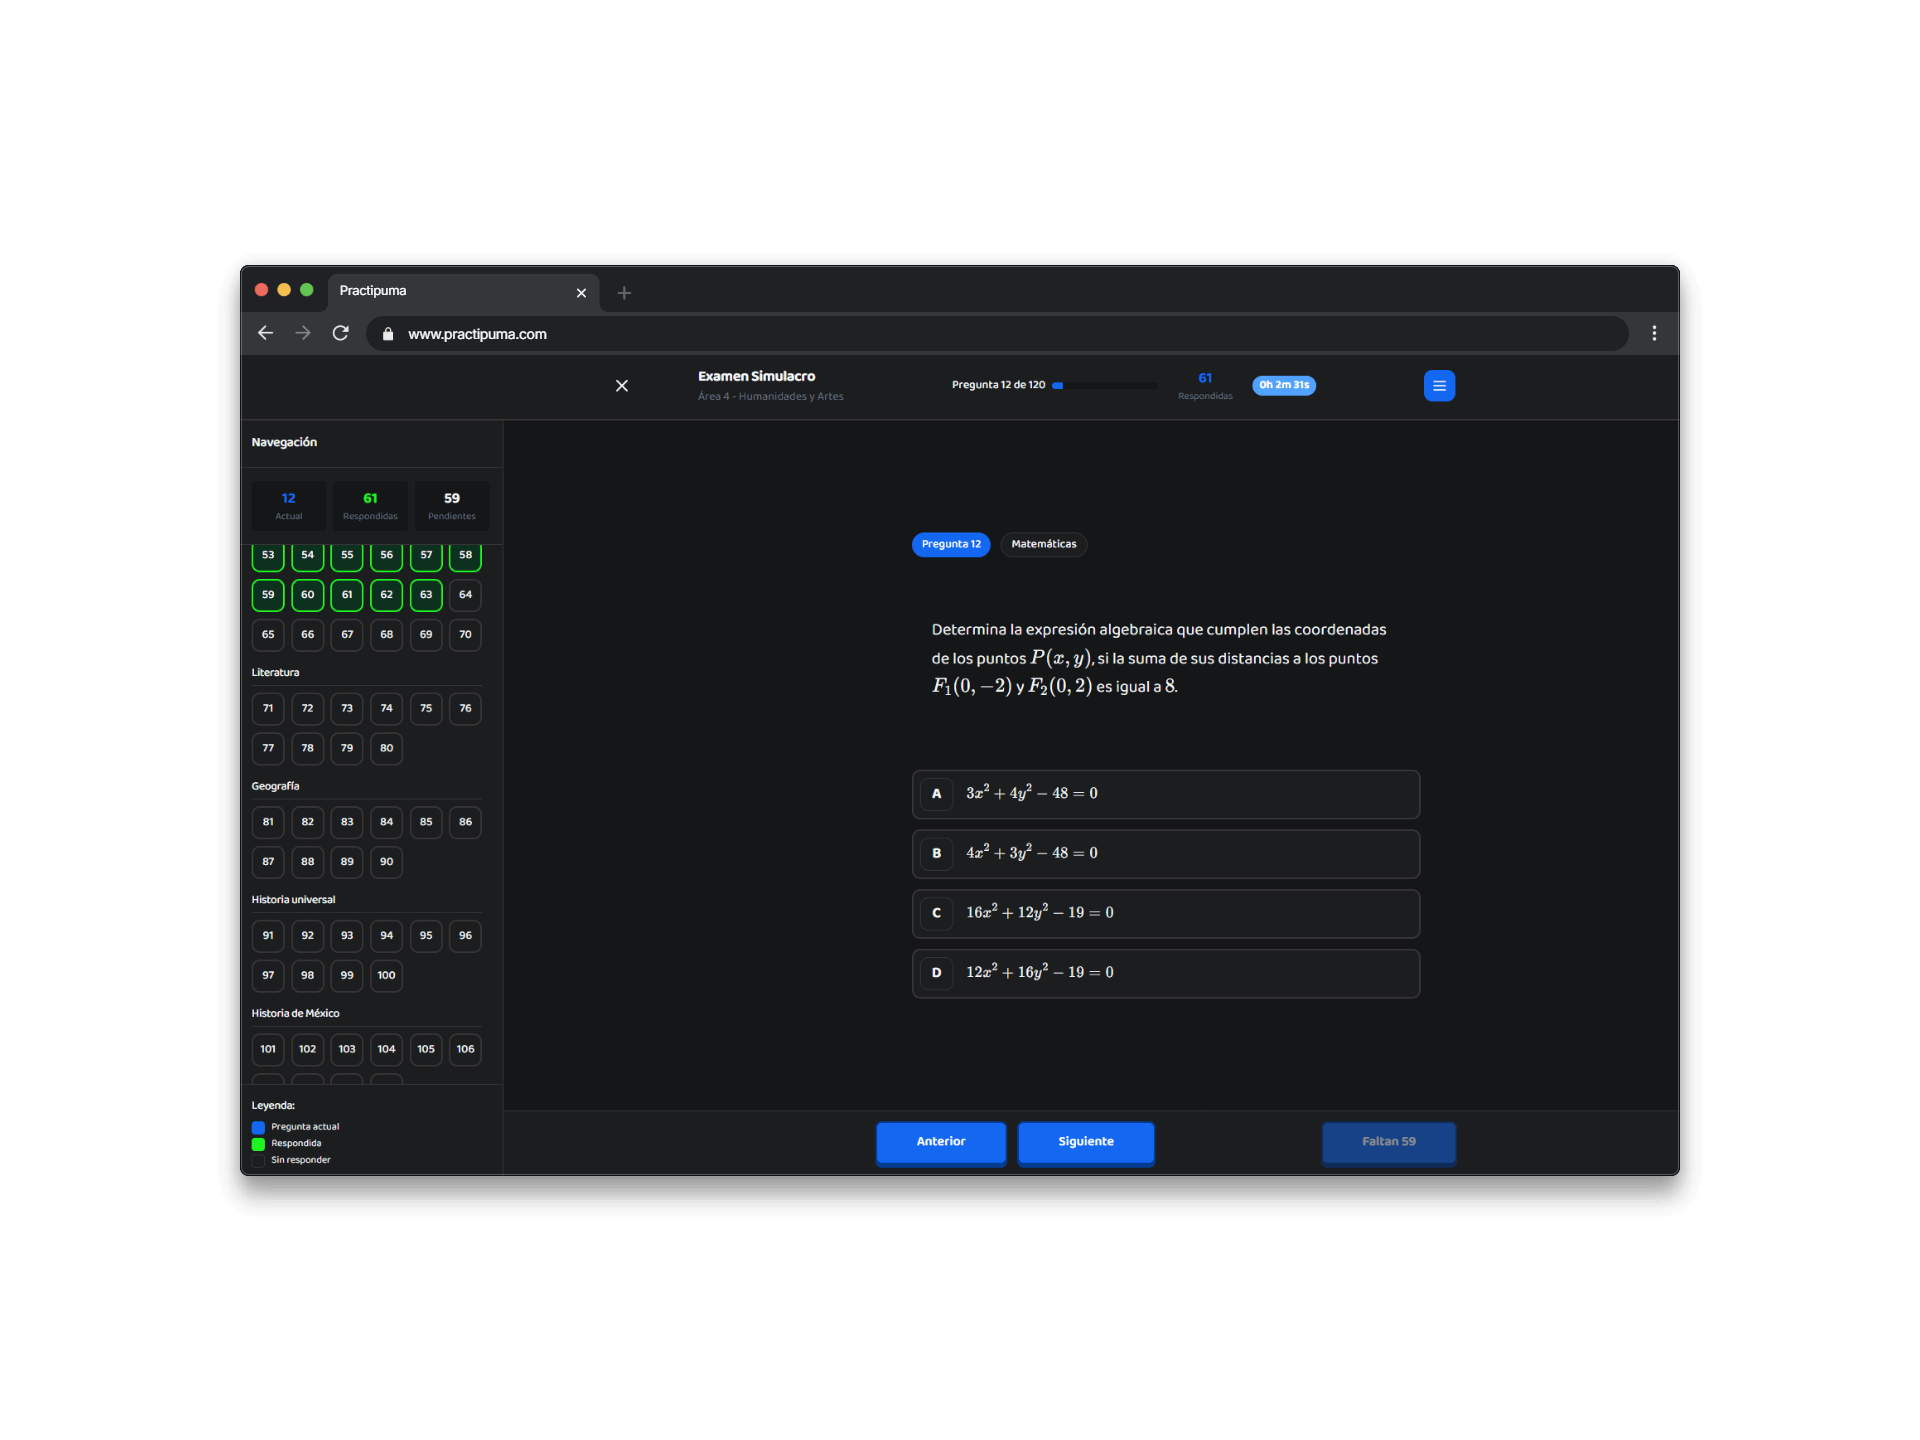
Task: Click the blue hamburger menu icon
Action: (1438, 385)
